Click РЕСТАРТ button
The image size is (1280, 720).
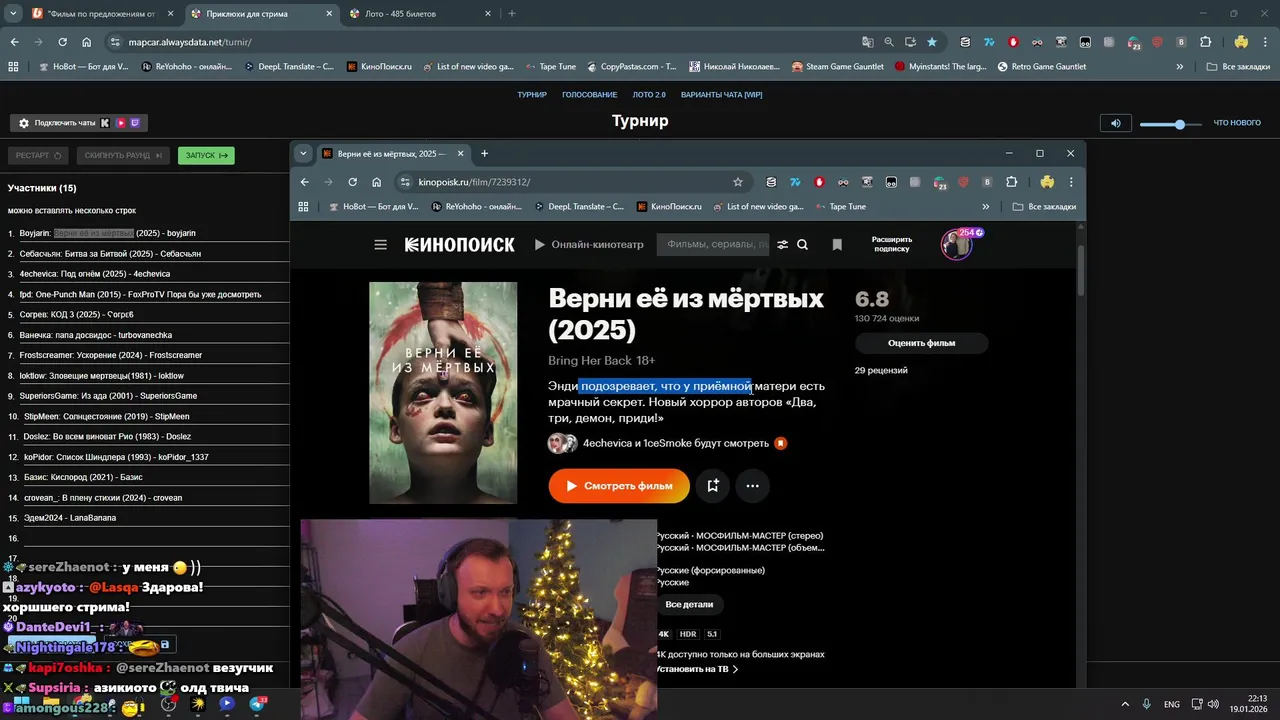tap(39, 155)
